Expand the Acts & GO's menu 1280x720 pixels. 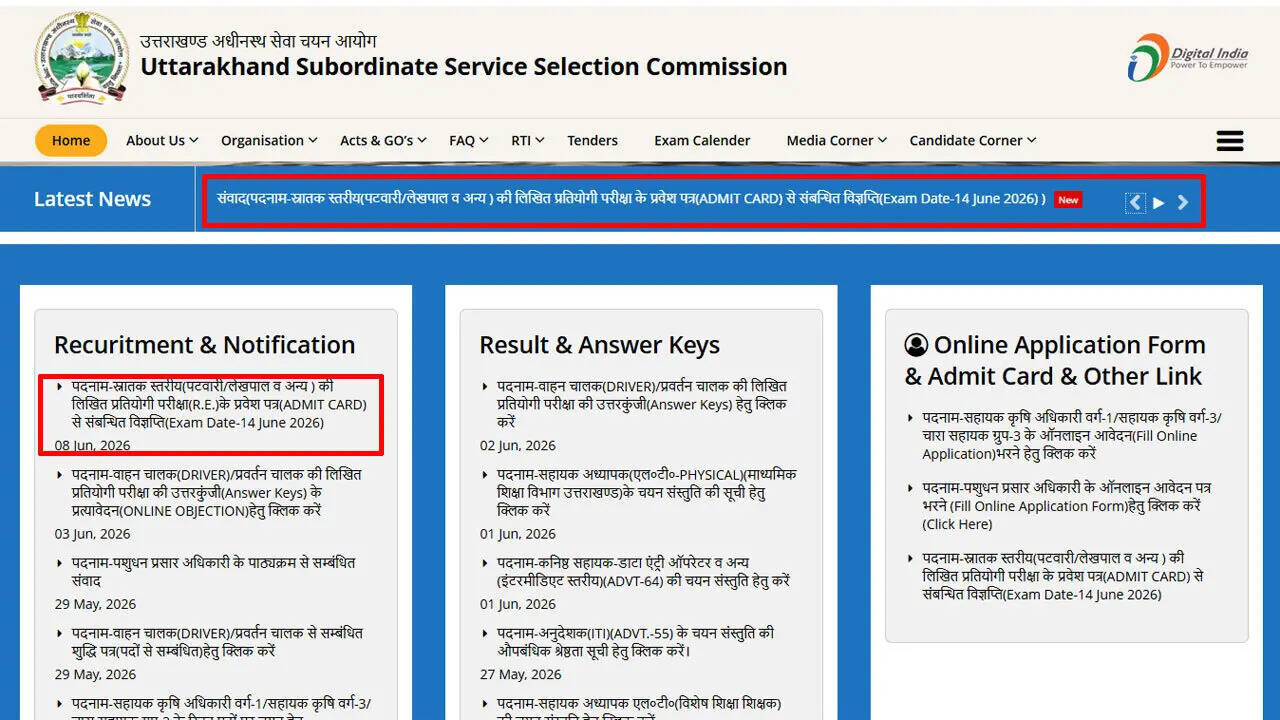pyautogui.click(x=383, y=140)
